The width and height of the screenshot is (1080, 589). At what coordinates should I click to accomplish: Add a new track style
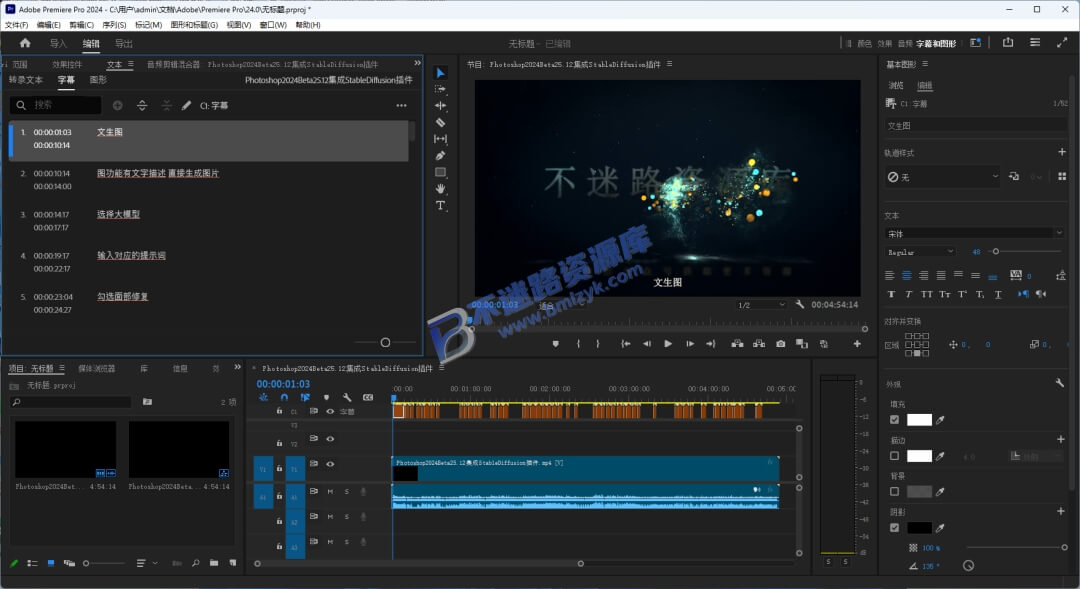pyautogui.click(x=1061, y=152)
